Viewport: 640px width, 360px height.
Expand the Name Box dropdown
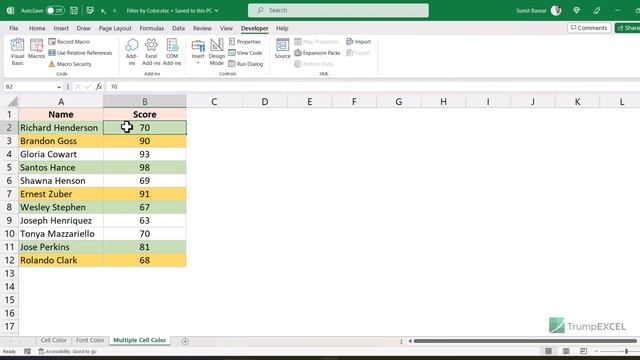click(x=59, y=87)
